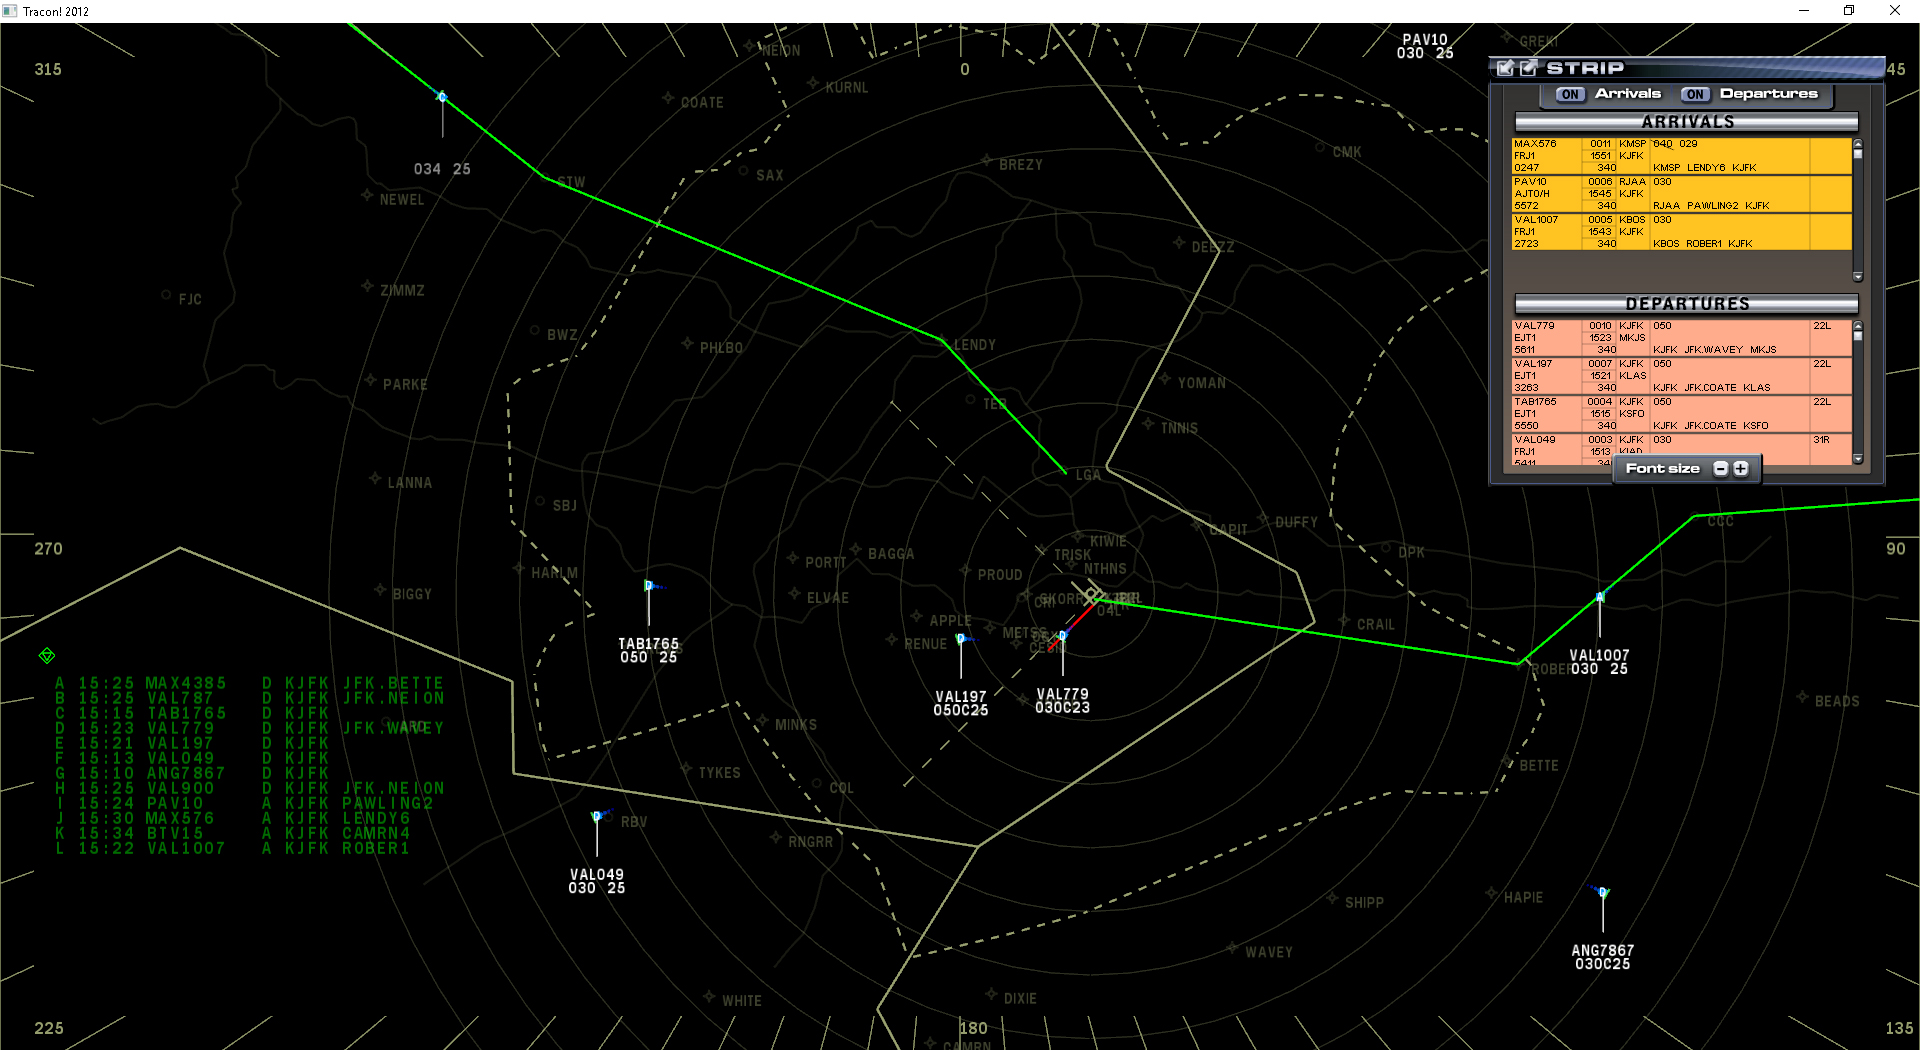Select aircraft target VAL197 near RENUE
Screen dimensions: 1920x1050
click(962, 637)
